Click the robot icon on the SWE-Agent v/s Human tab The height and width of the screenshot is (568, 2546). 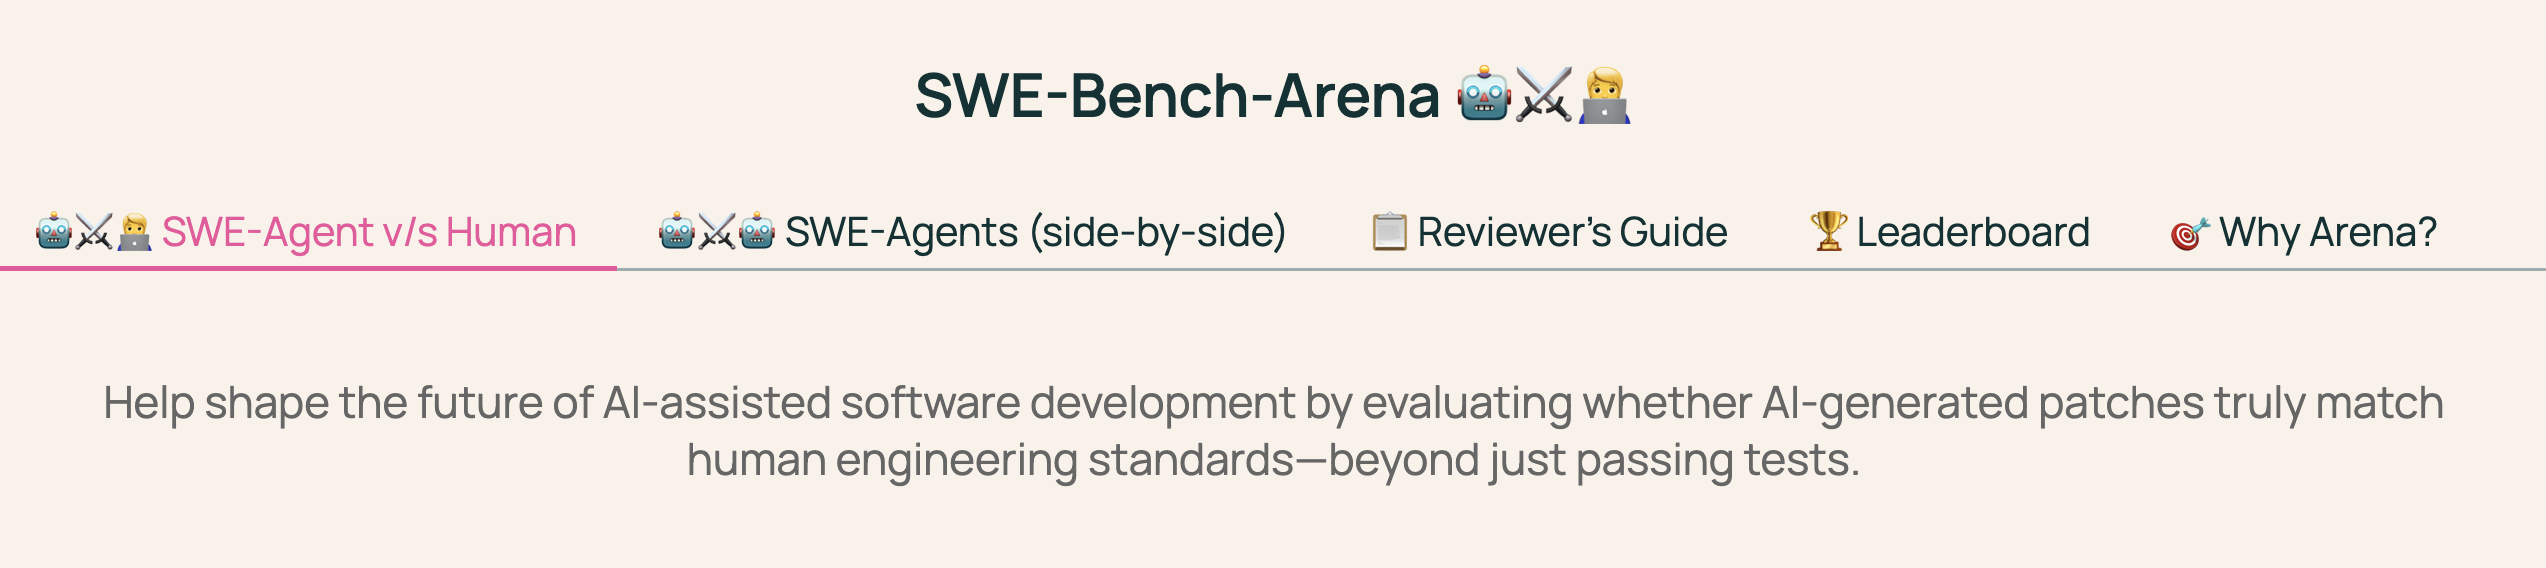click(x=54, y=232)
